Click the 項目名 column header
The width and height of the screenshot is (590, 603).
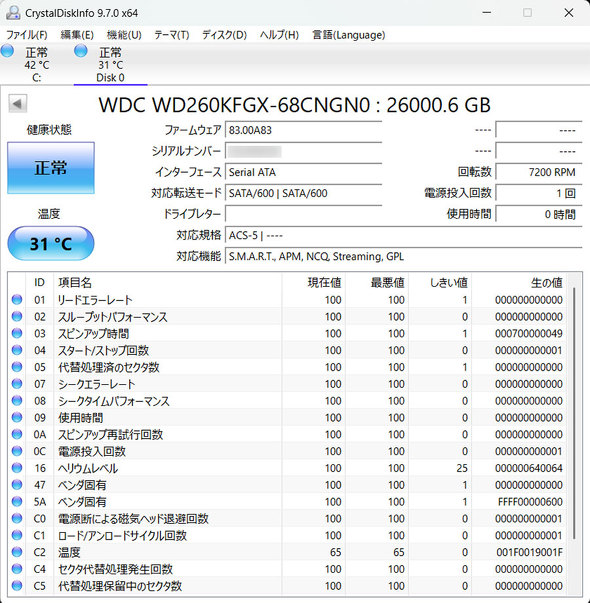(168, 283)
